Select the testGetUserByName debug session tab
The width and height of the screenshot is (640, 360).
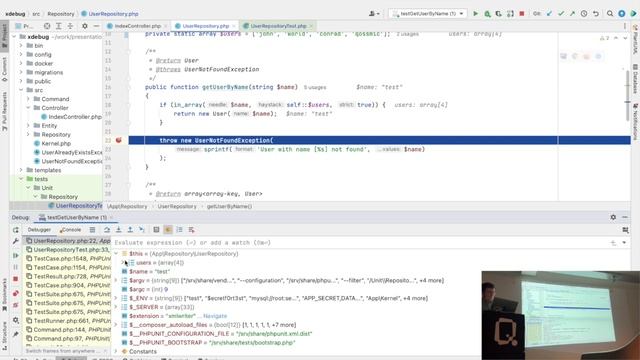tap(76, 217)
